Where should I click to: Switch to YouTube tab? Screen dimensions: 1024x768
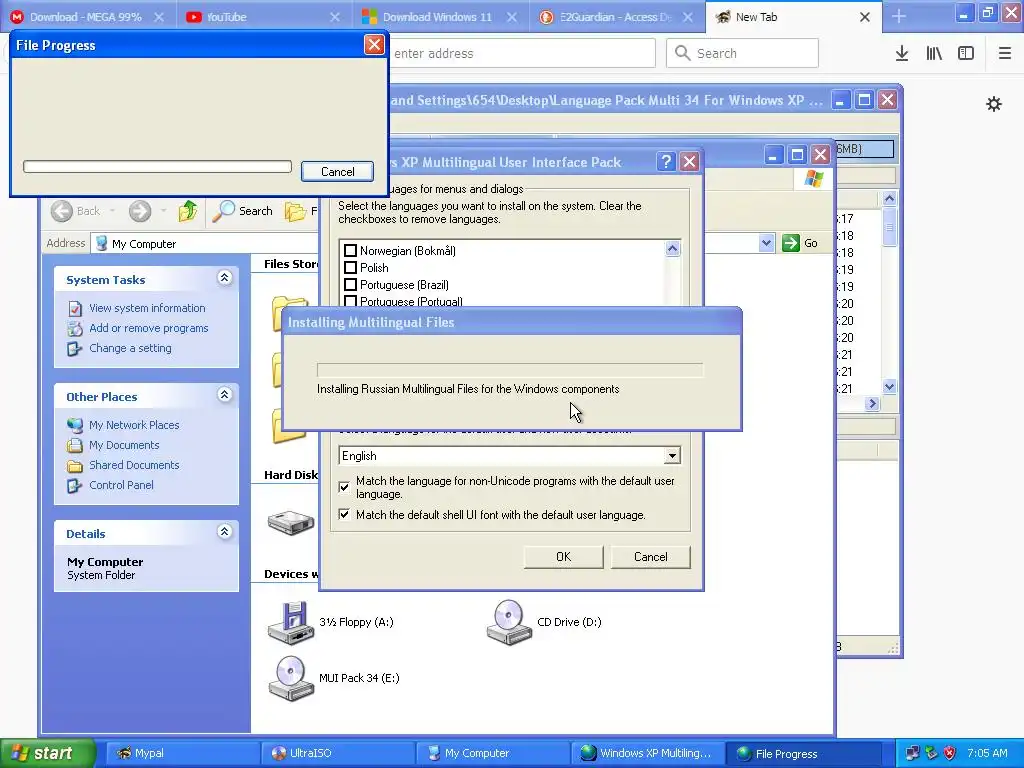coord(264,17)
